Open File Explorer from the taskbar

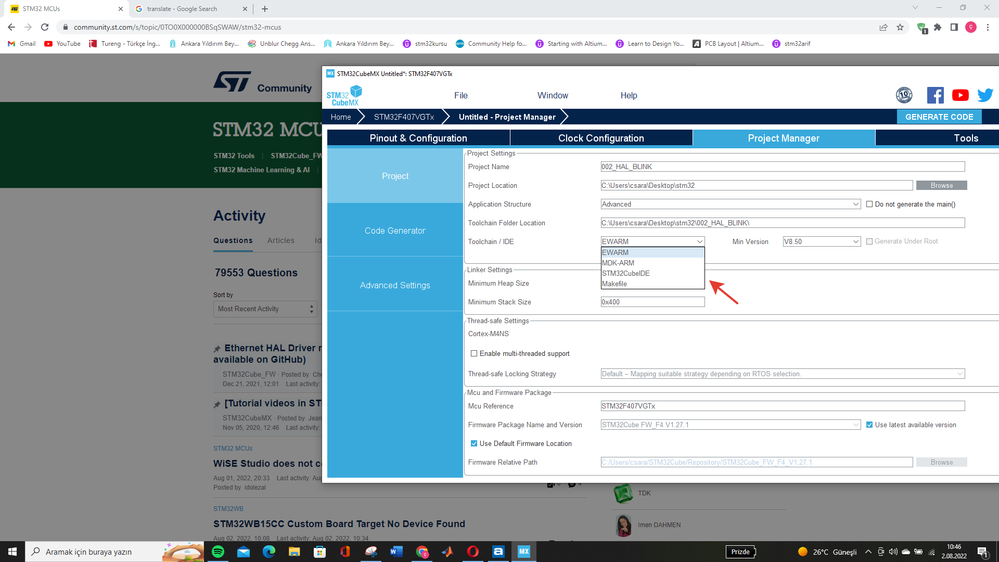(294, 552)
